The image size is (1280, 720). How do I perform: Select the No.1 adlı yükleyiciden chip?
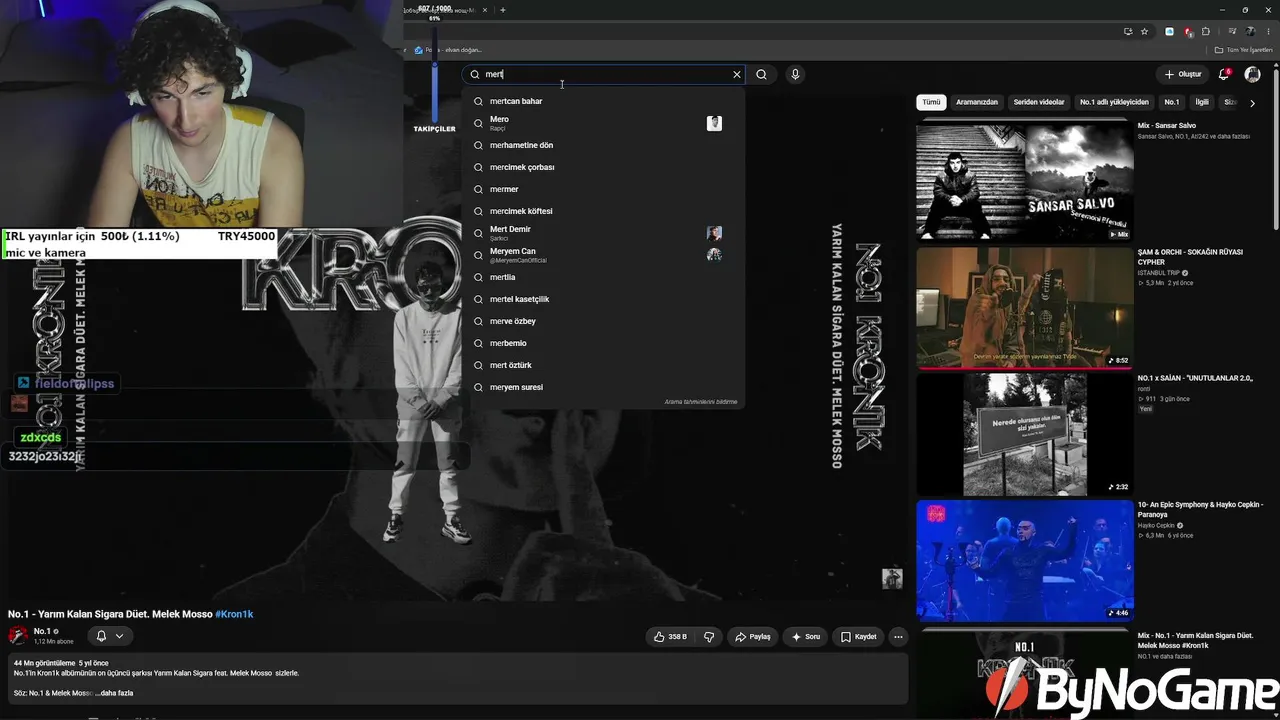(x=1114, y=102)
